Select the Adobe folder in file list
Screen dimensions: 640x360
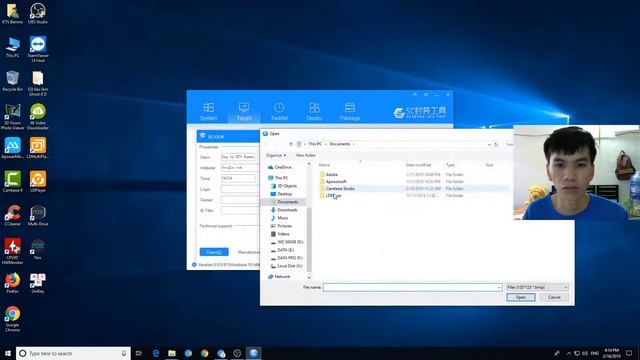(331, 175)
